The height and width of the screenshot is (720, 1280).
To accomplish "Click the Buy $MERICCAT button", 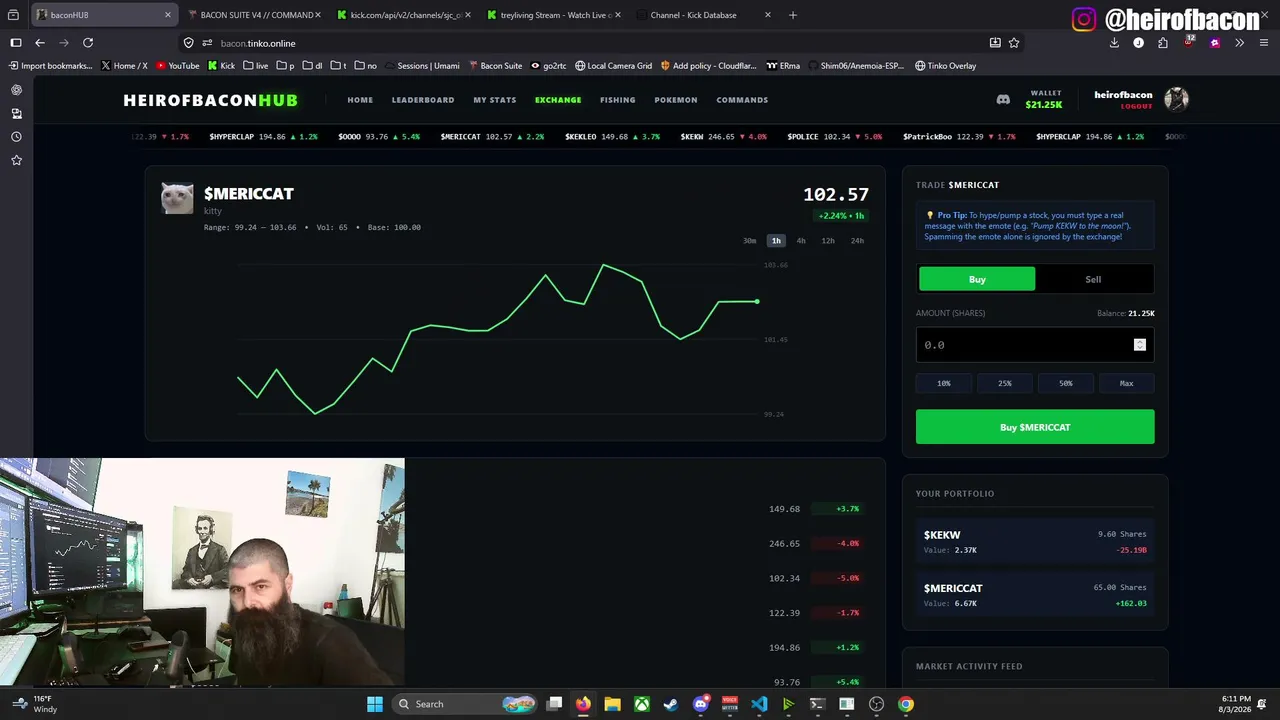I will coord(1035,427).
